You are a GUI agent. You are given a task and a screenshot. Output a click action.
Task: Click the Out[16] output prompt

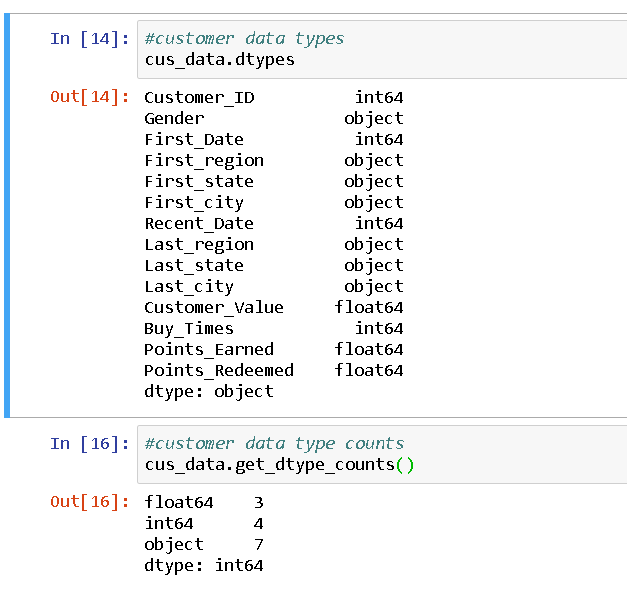pyautogui.click(x=90, y=502)
